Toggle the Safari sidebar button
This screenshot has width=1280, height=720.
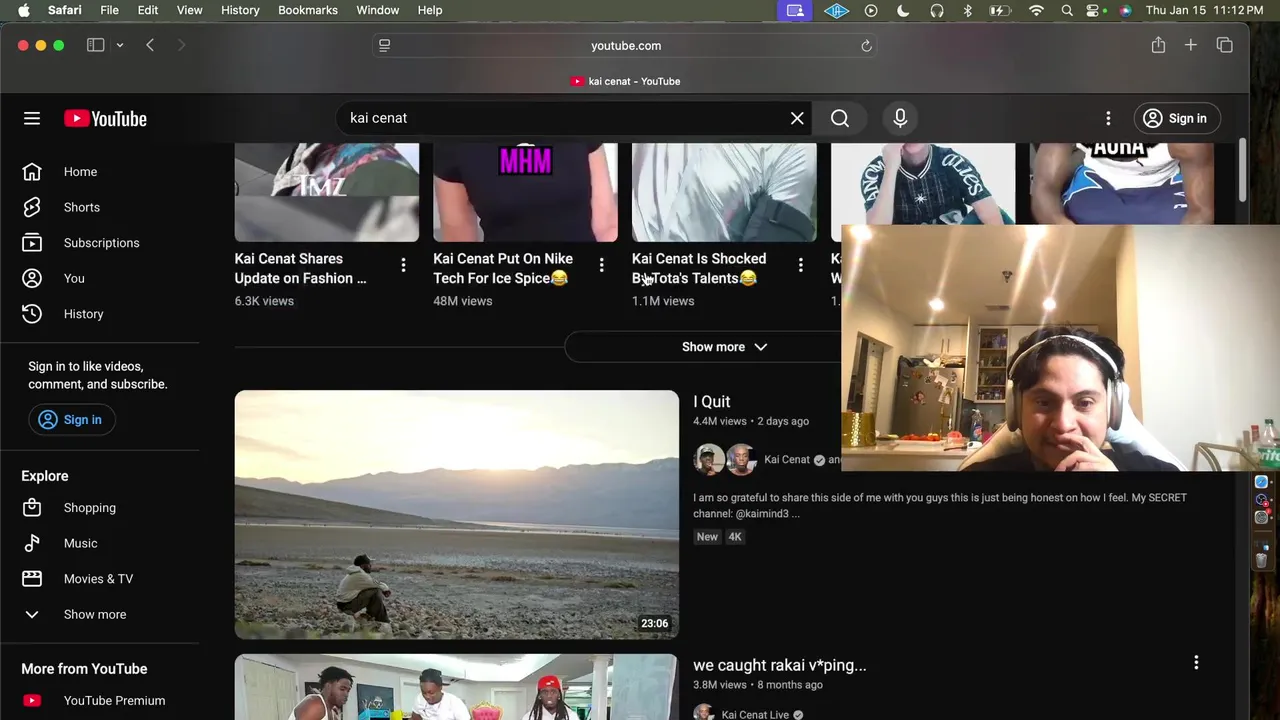pos(96,45)
